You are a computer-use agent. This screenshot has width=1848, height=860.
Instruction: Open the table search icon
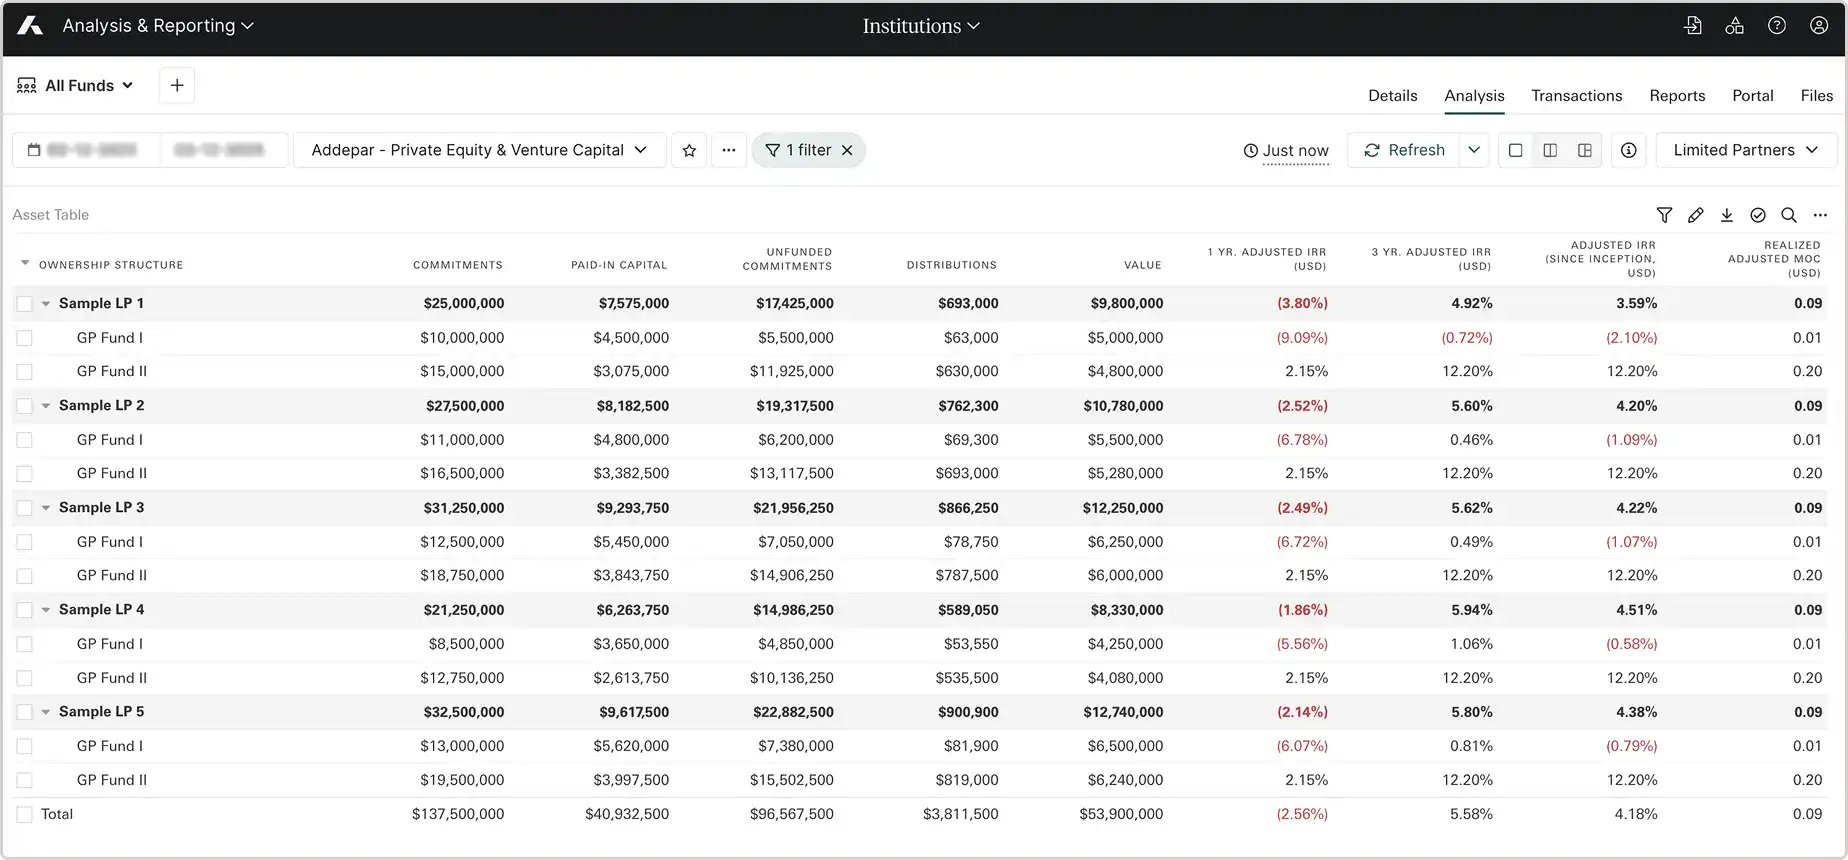(1788, 215)
